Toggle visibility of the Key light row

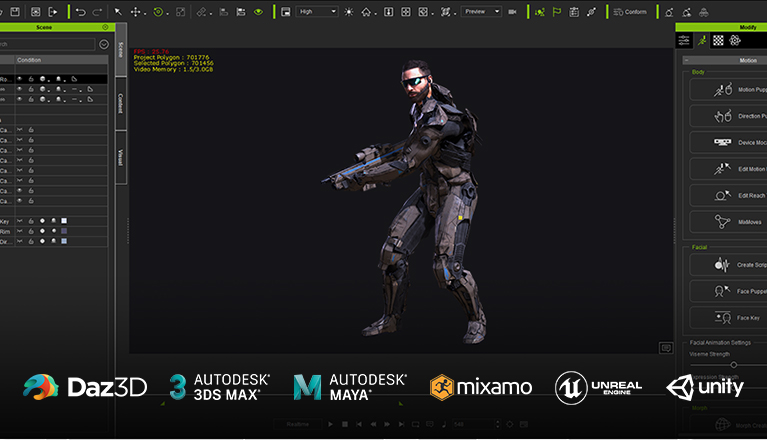[20, 221]
